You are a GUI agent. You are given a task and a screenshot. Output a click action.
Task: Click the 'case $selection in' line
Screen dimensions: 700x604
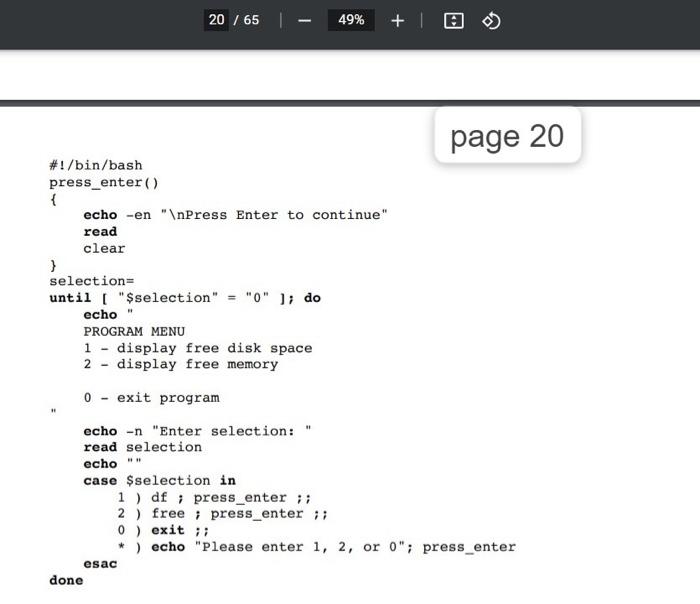click(x=159, y=480)
